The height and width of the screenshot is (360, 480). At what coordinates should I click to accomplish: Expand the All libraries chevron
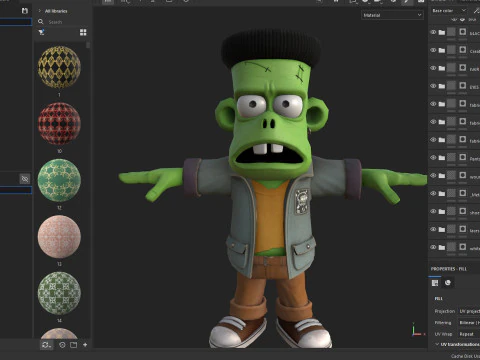pyautogui.click(x=40, y=11)
